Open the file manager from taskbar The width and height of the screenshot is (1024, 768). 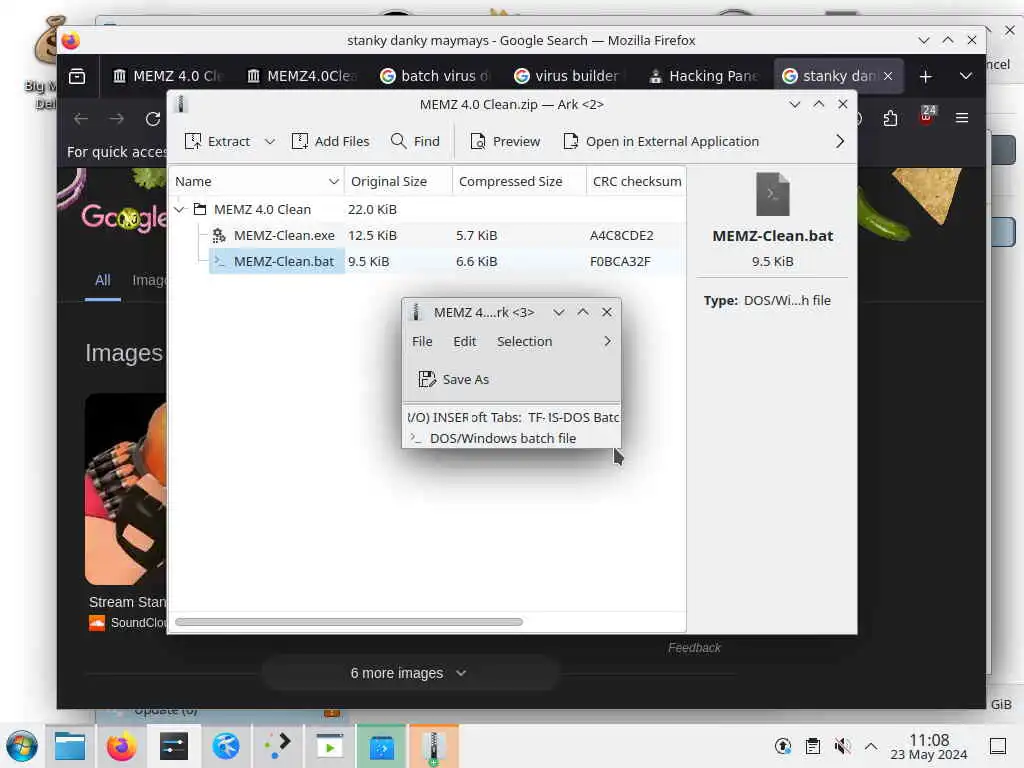pyautogui.click(x=70, y=746)
